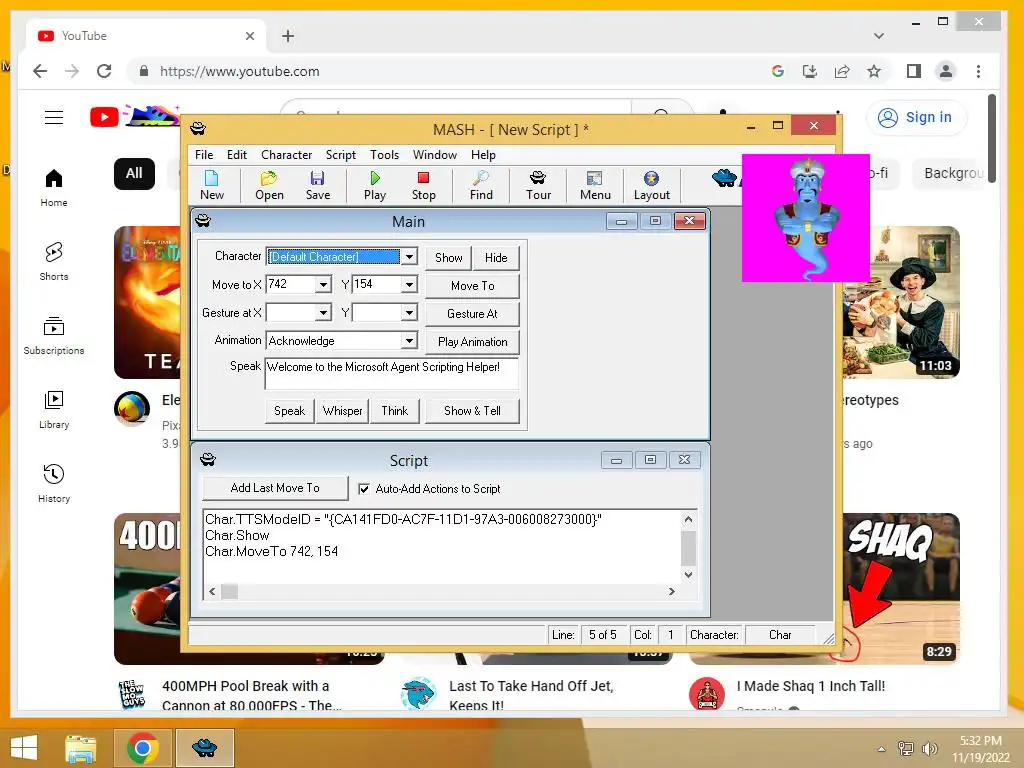Click the browser address bar URL
The width and height of the screenshot is (1024, 768).
click(x=240, y=71)
